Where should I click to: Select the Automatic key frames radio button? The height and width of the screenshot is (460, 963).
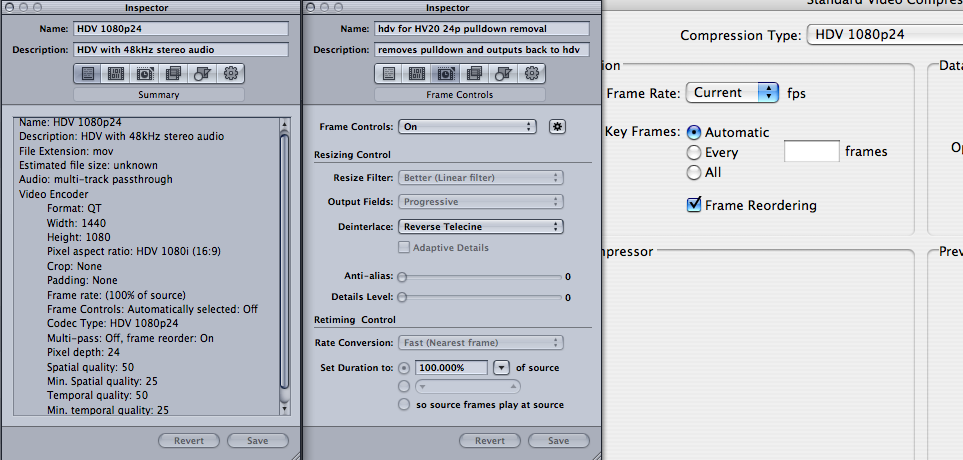pos(693,132)
